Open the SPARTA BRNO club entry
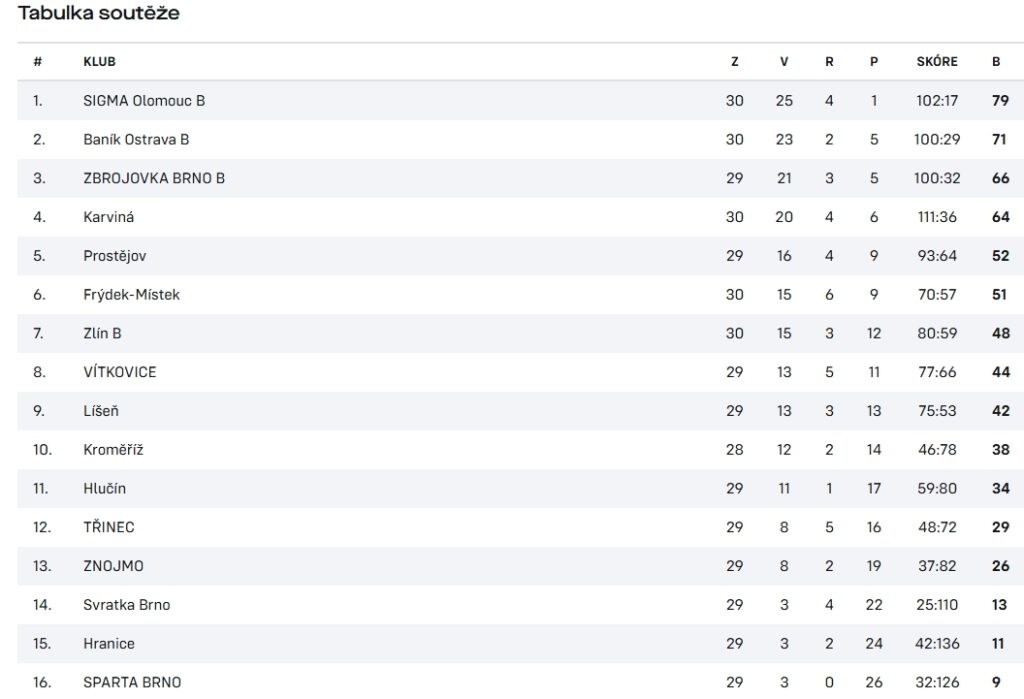The image size is (1024, 699). pyautogui.click(x=132, y=682)
